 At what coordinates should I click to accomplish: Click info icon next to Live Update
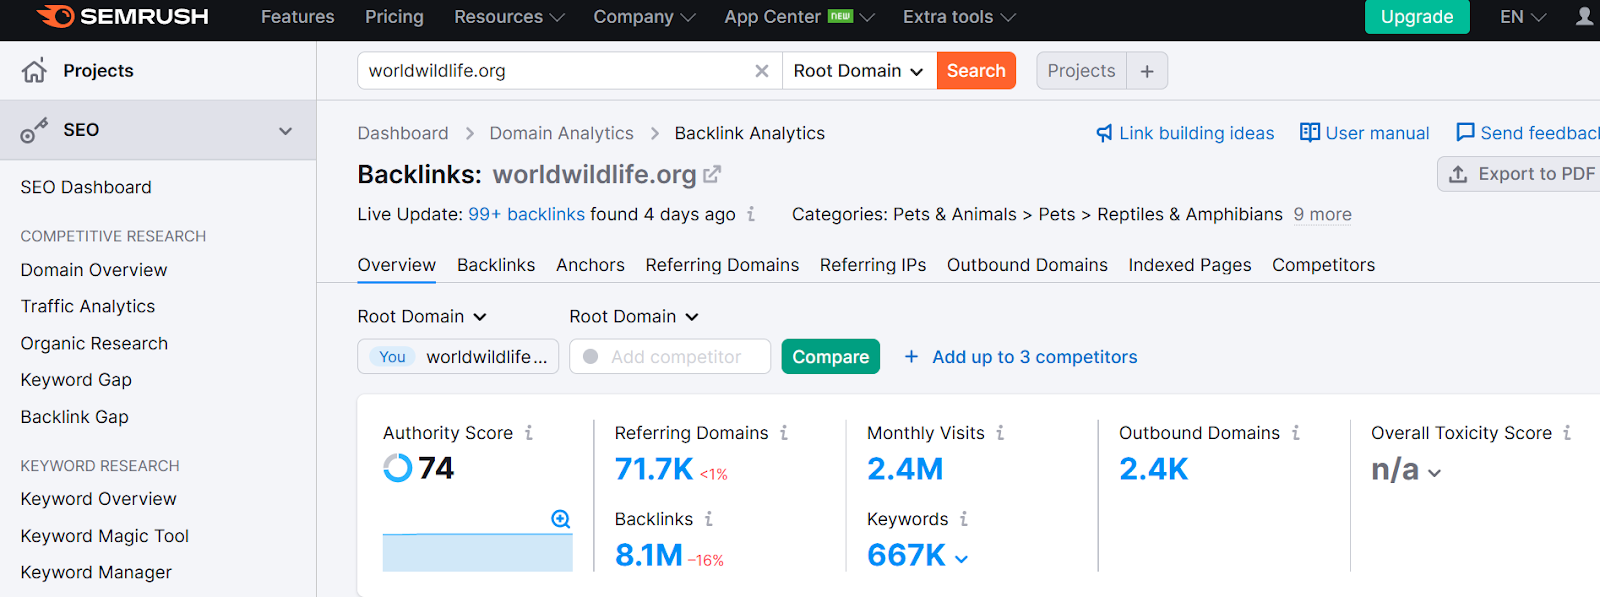point(751,214)
